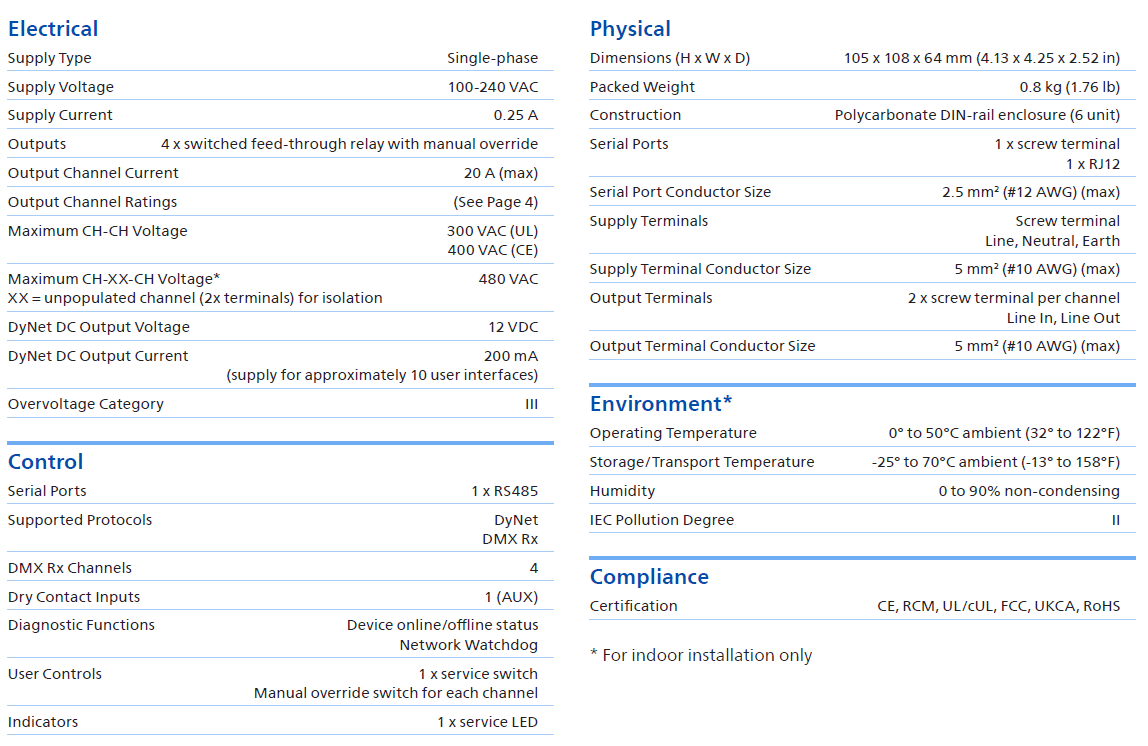
Task: Click the Environment* section heading
Action: click(x=660, y=404)
